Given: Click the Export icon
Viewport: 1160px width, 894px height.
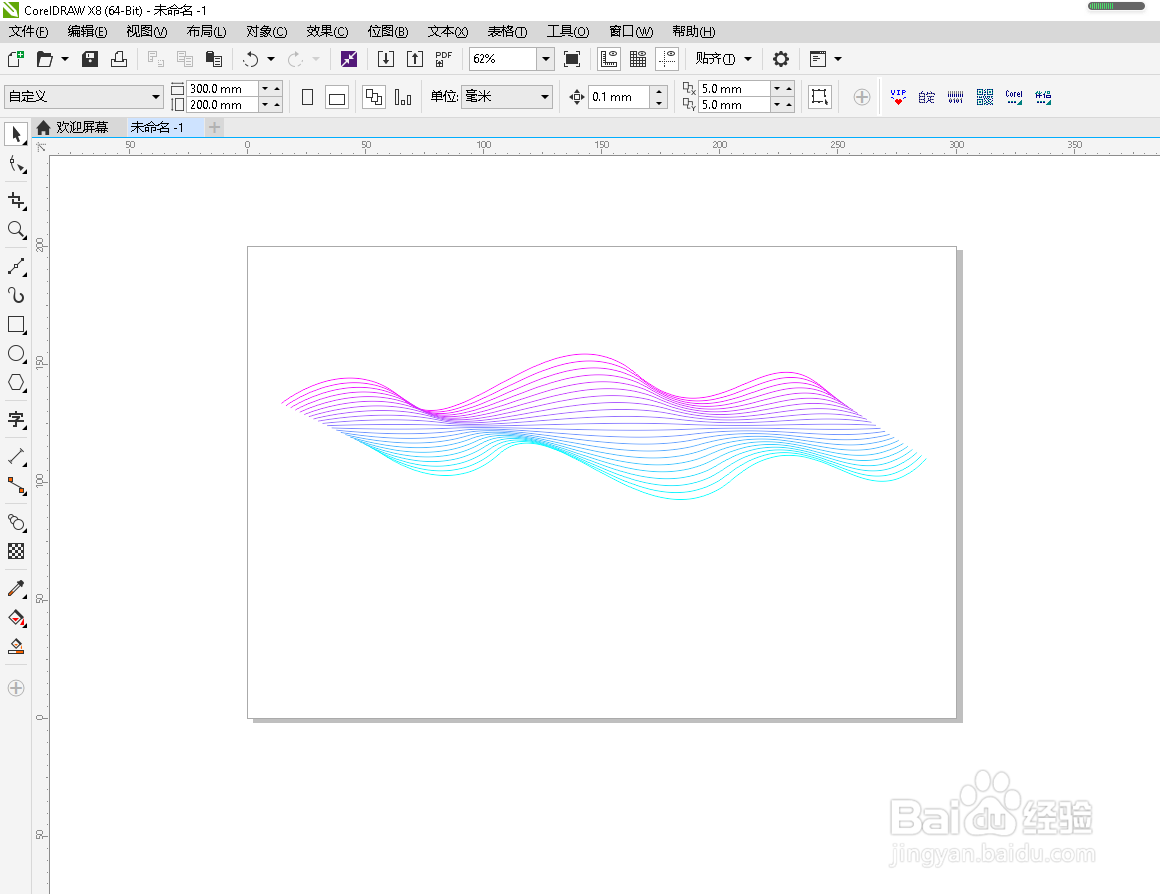Looking at the screenshot, I should point(415,59).
